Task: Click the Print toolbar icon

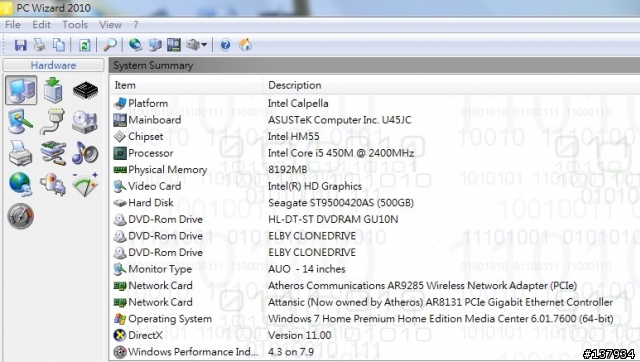Action: (40, 45)
